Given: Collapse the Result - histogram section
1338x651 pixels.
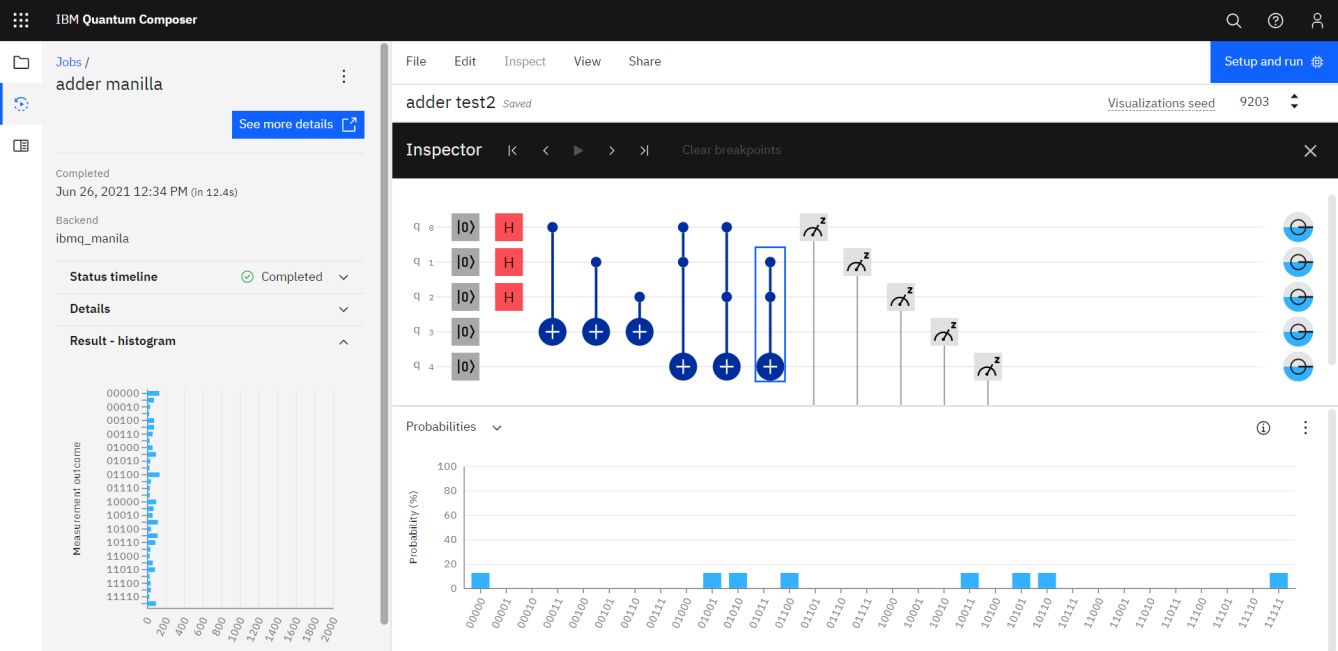Looking at the screenshot, I should 210,341.
